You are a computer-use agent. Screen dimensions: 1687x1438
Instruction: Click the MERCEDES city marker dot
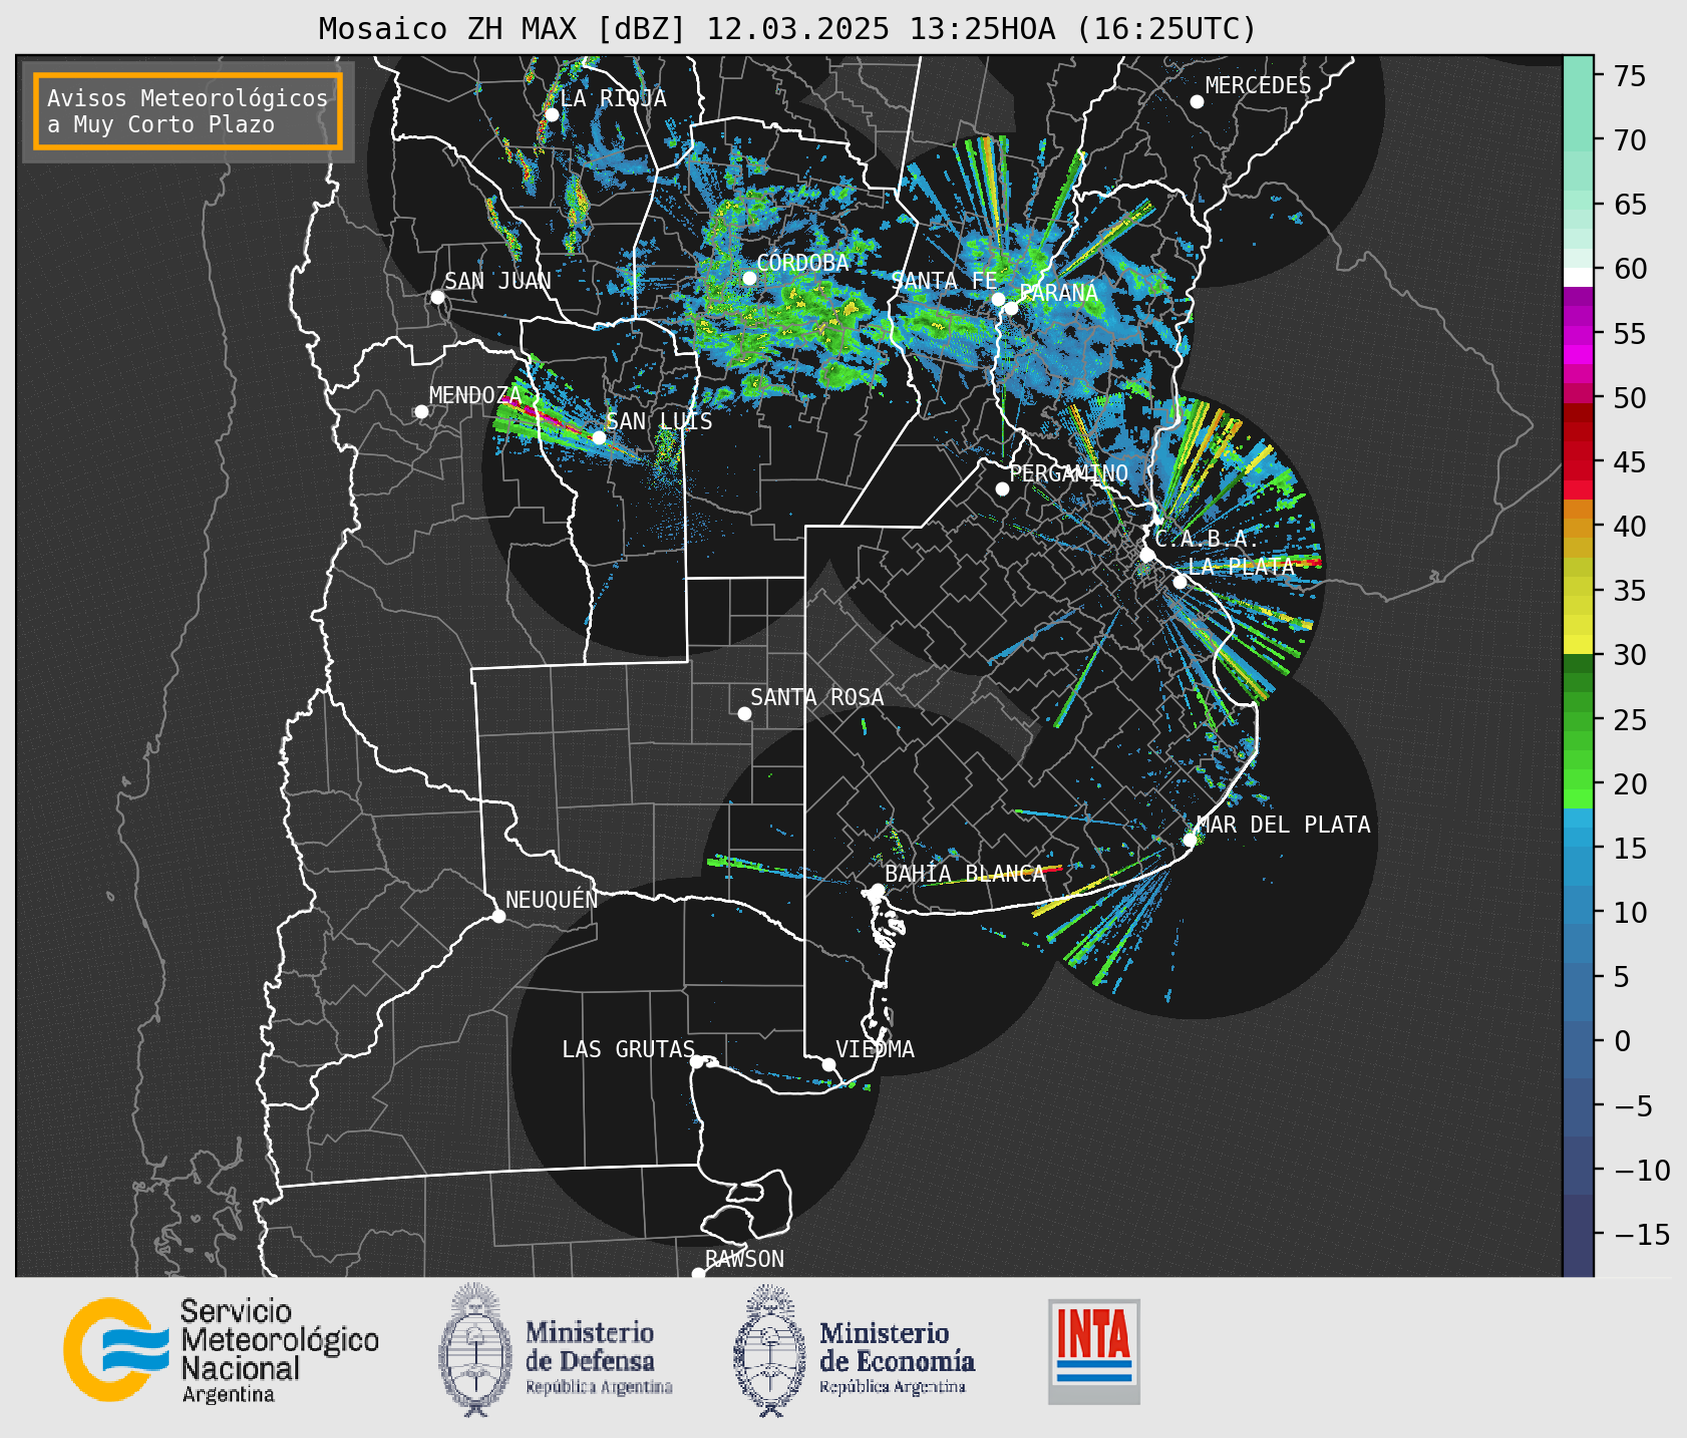pyautogui.click(x=1197, y=102)
